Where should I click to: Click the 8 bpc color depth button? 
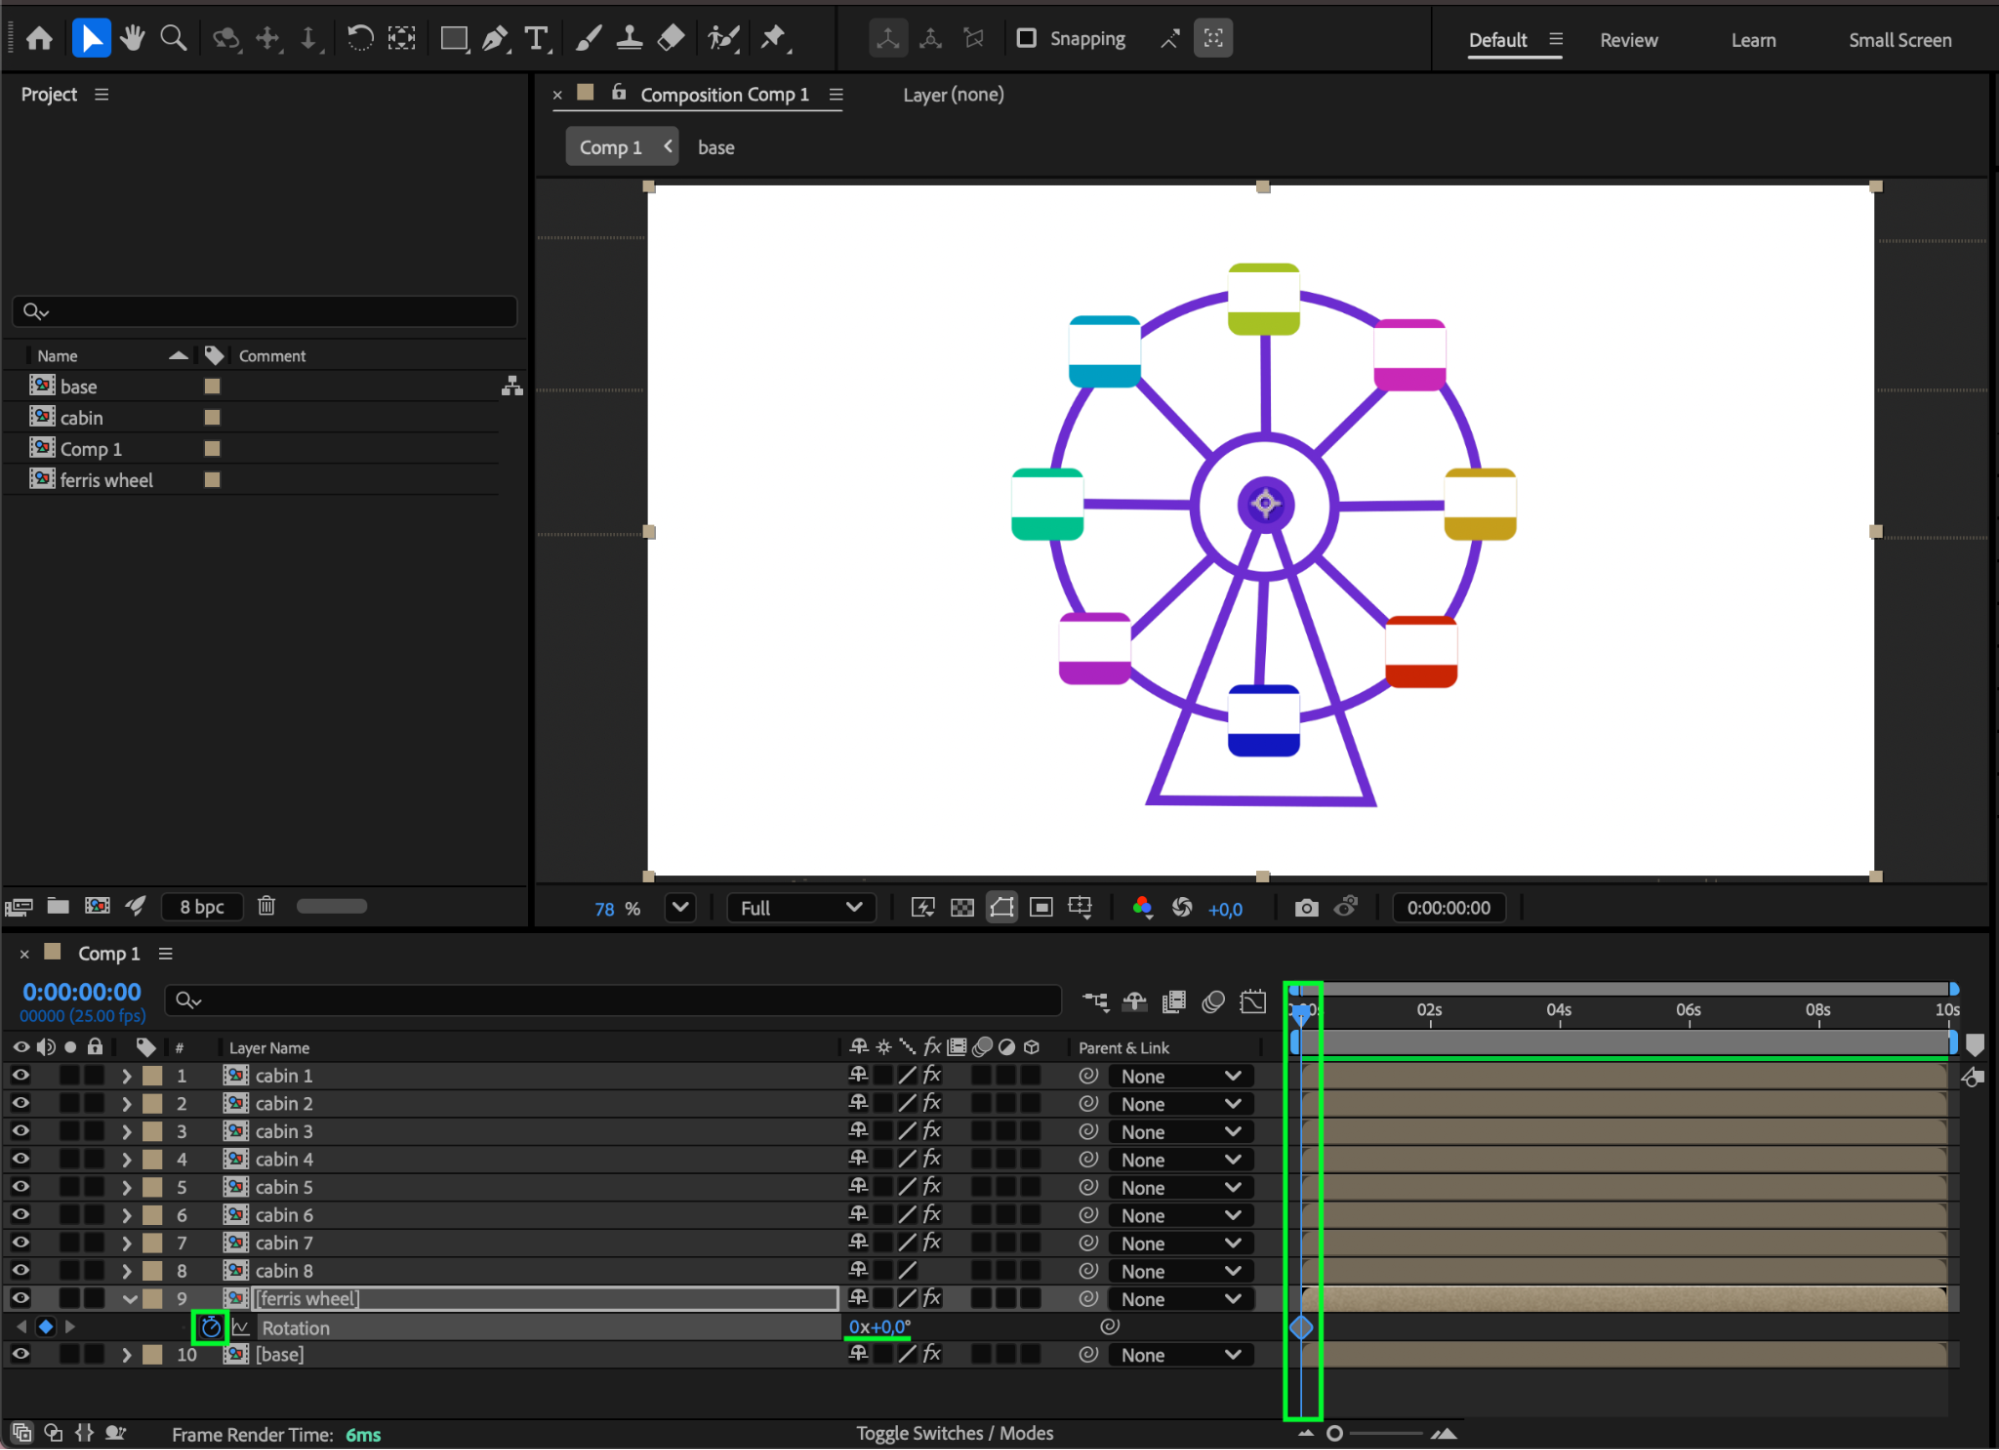pos(202,907)
